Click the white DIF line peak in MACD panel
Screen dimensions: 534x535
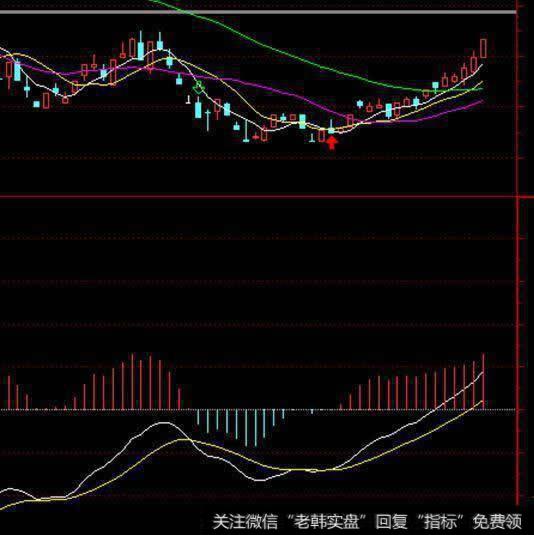pyautogui.click(x=164, y=423)
